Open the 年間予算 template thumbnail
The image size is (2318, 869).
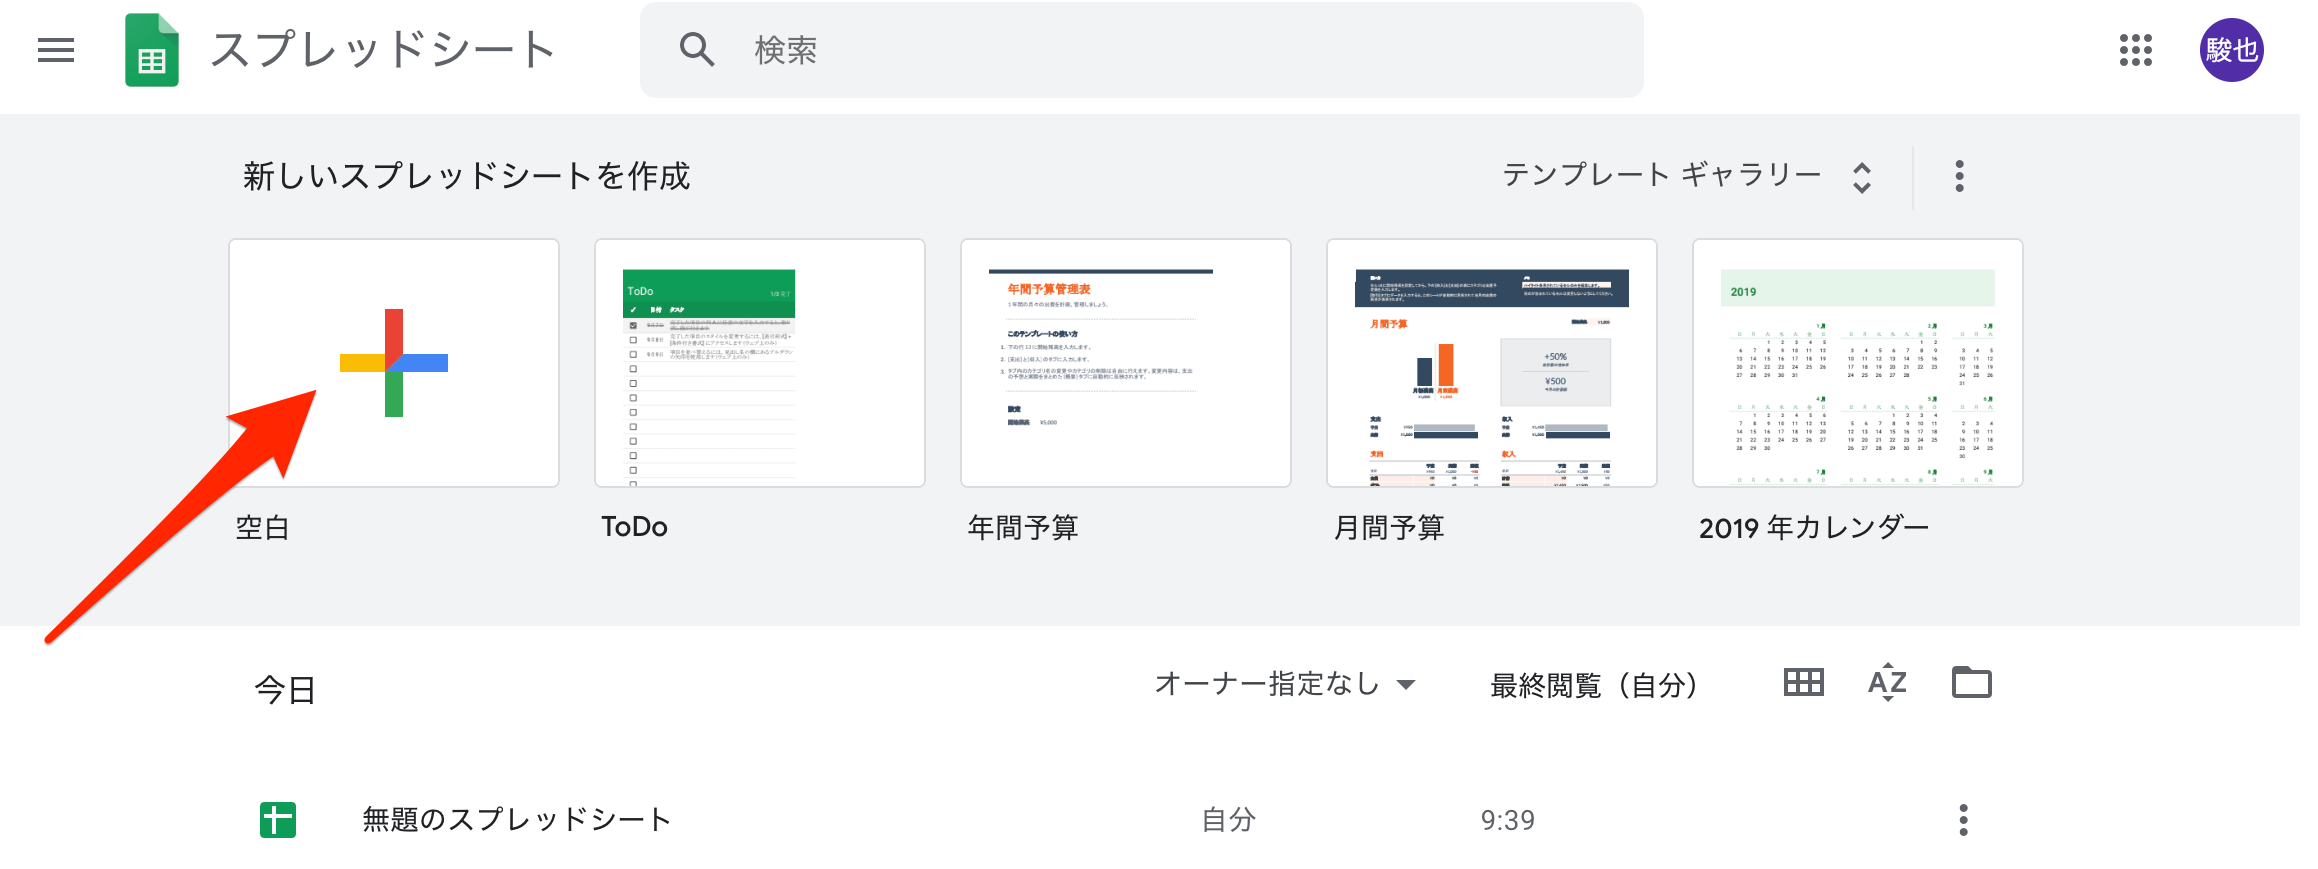pyautogui.click(x=1126, y=363)
